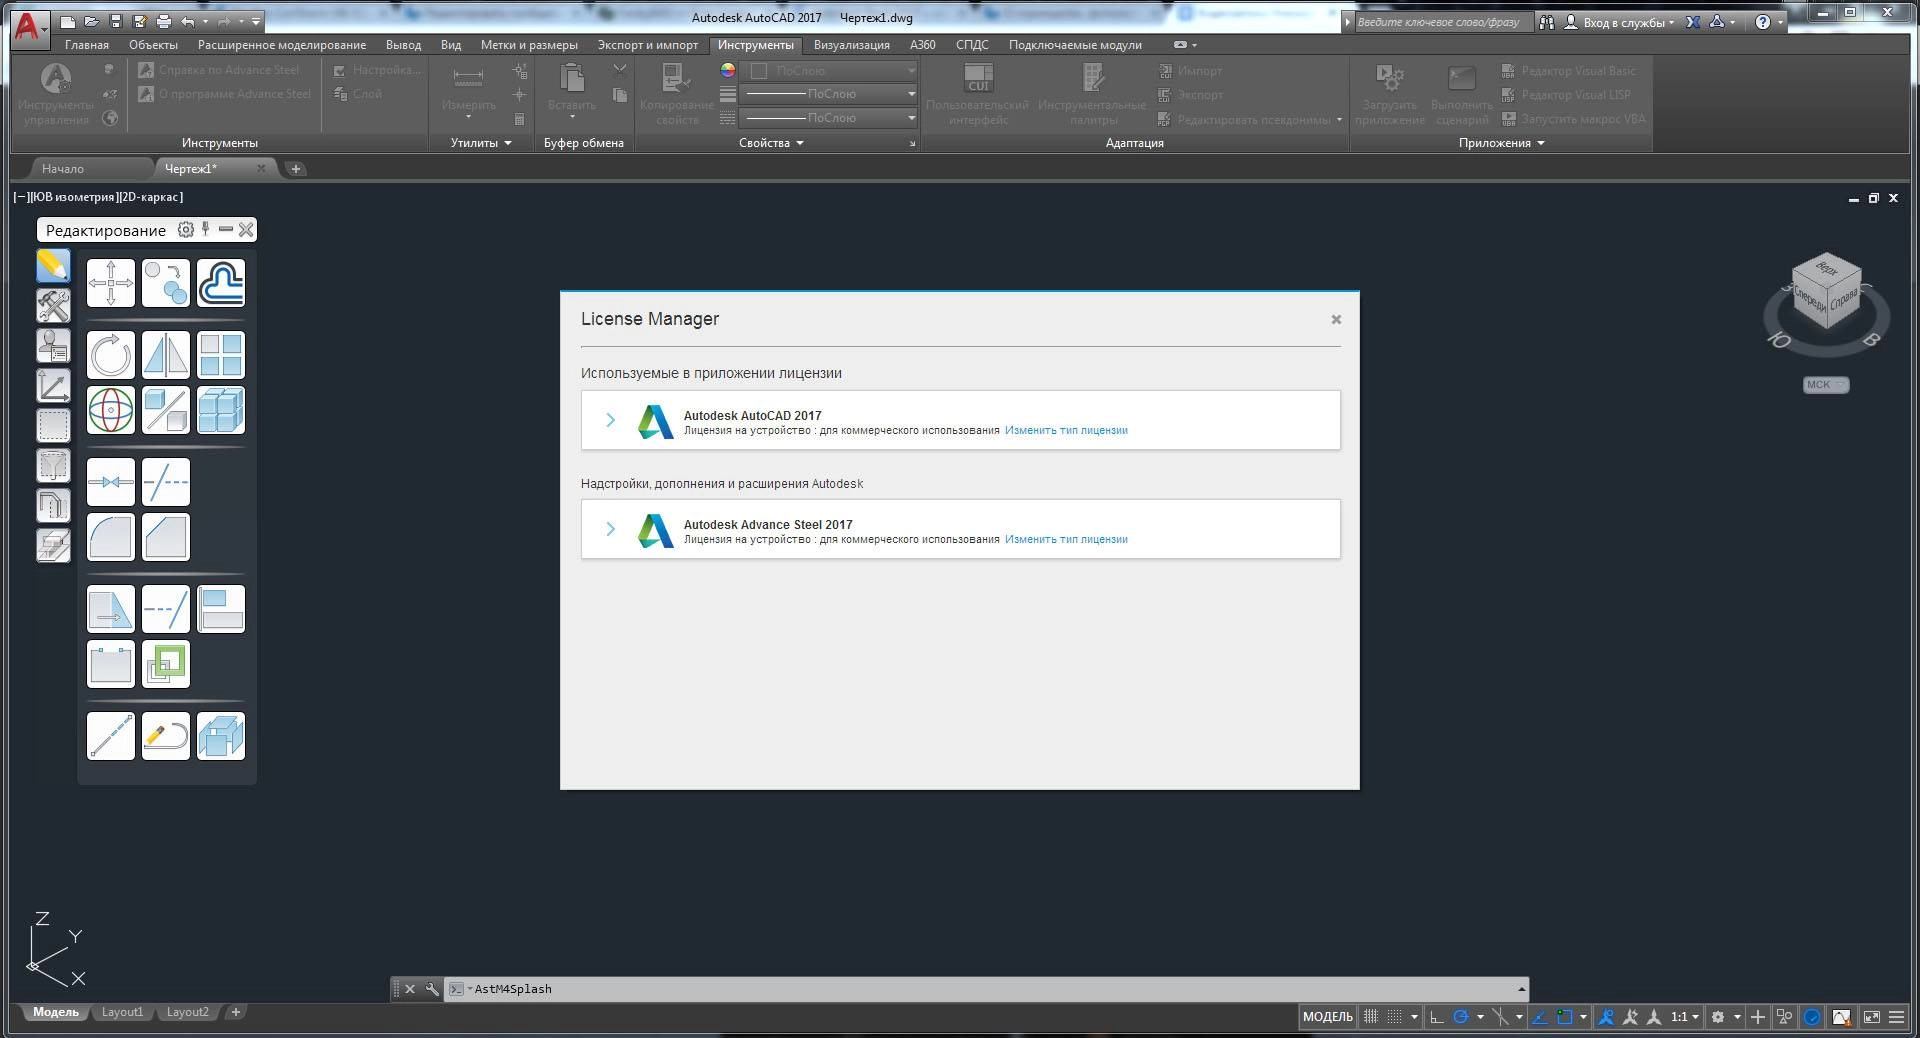This screenshot has height=1038, width=1920.
Task: Select the diagonal line with endpoints tool
Action: (x=111, y=736)
